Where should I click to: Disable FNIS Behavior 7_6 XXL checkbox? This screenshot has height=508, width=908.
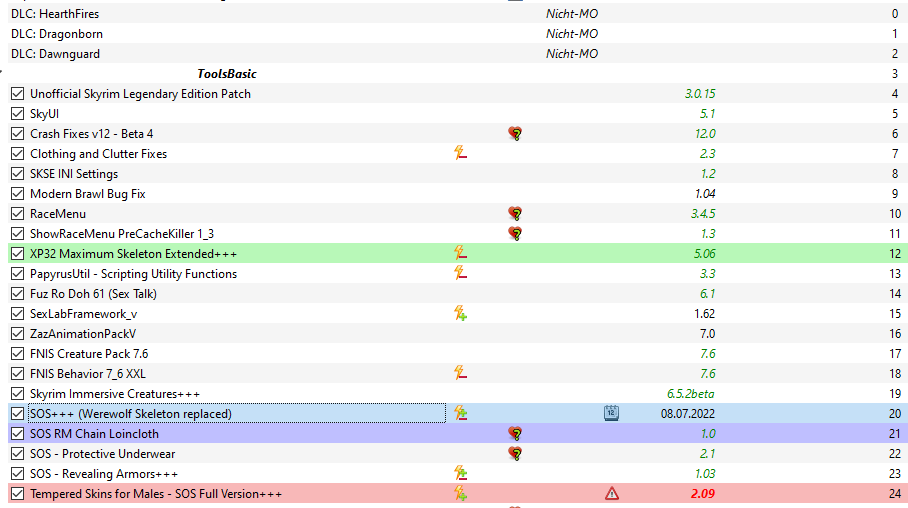tap(17, 374)
